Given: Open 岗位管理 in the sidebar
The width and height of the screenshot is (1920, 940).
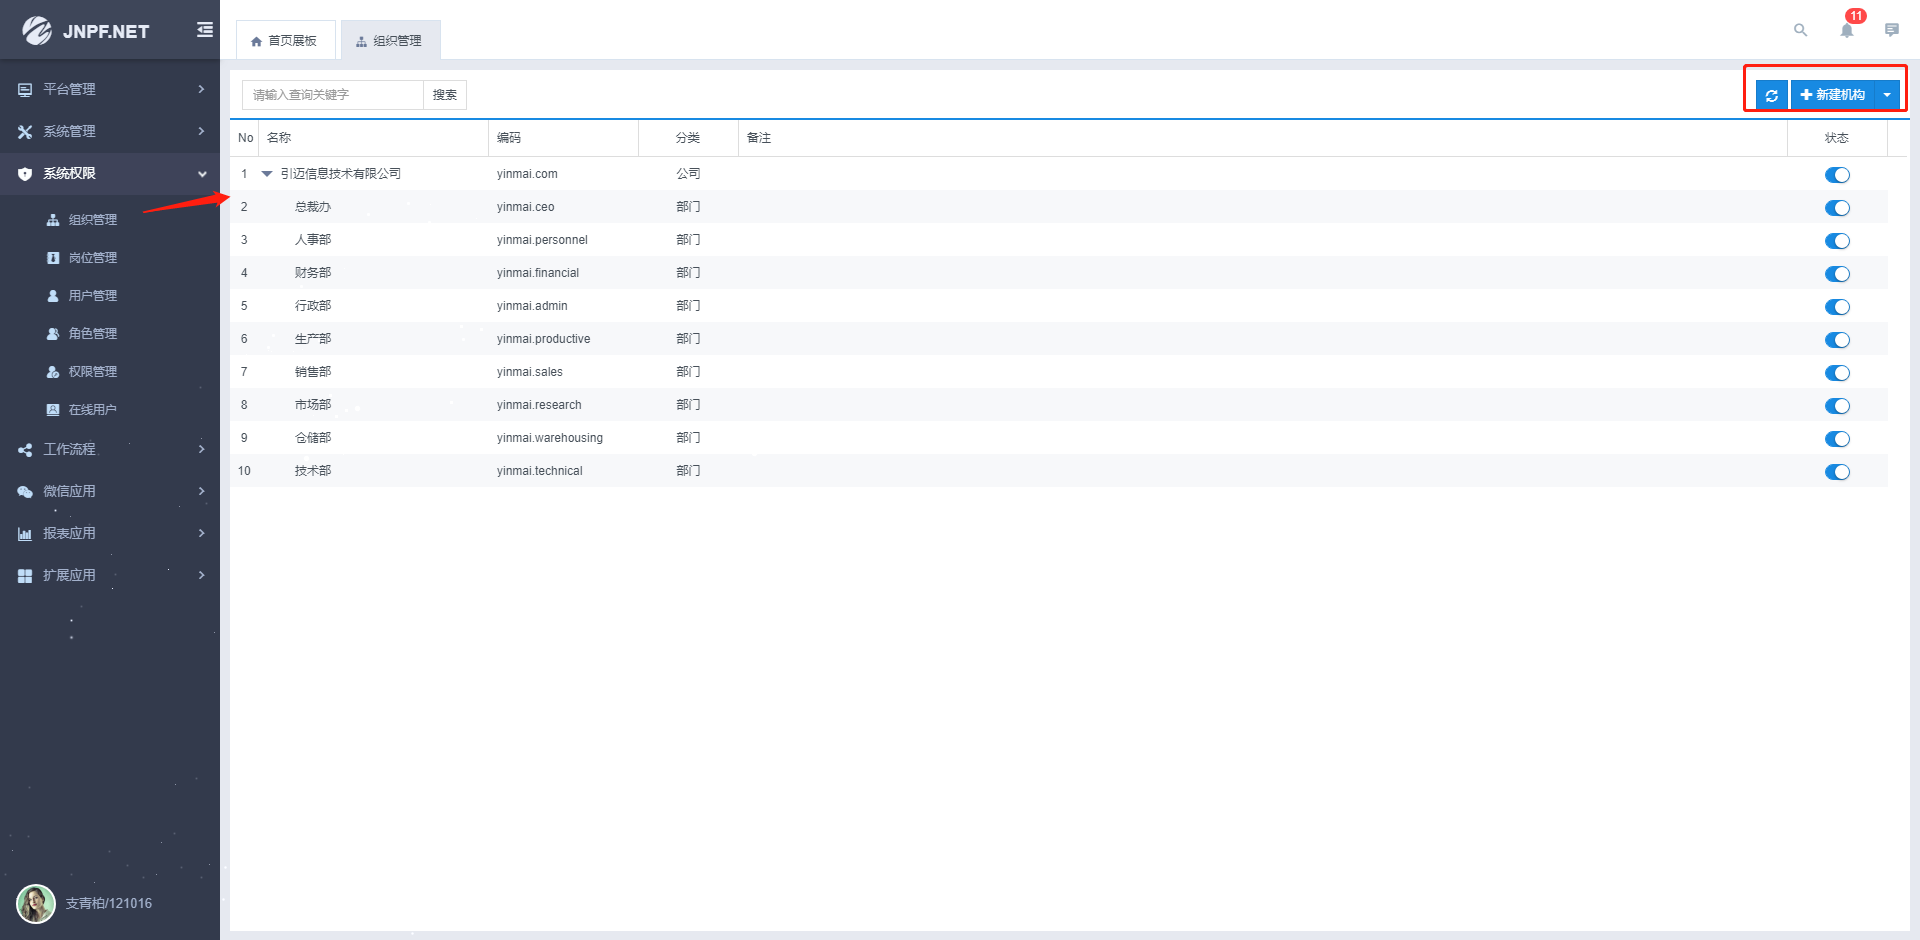Looking at the screenshot, I should click(x=93, y=258).
